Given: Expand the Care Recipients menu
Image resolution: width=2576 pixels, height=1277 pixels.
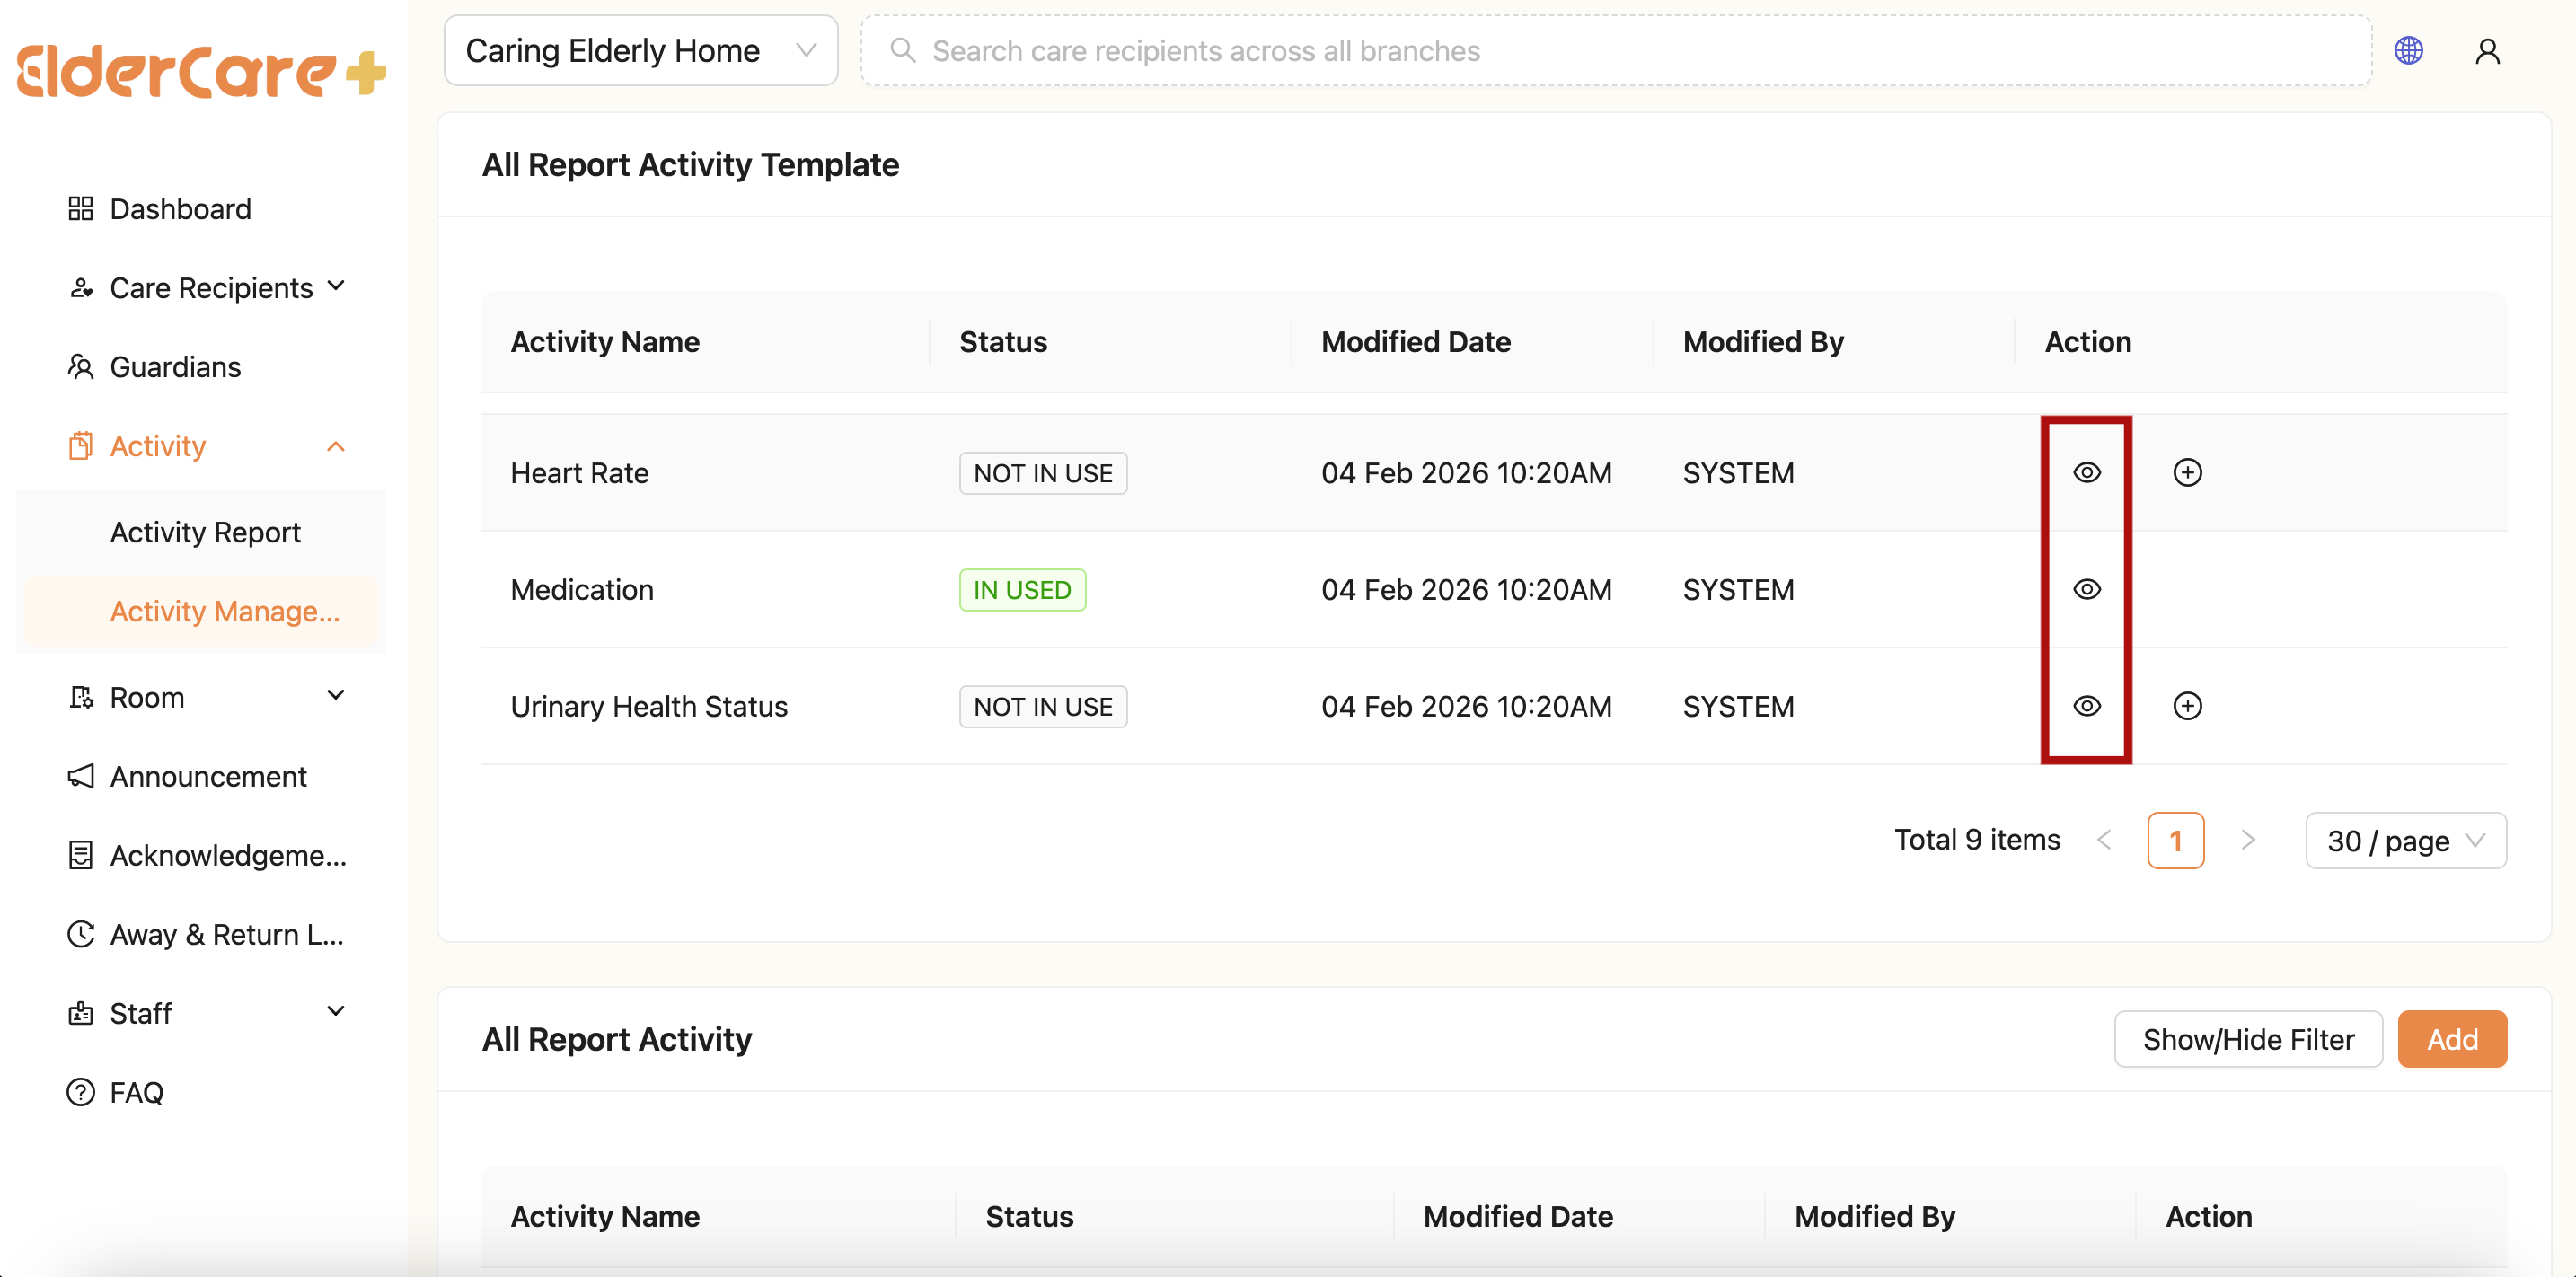Looking at the screenshot, I should (x=336, y=288).
